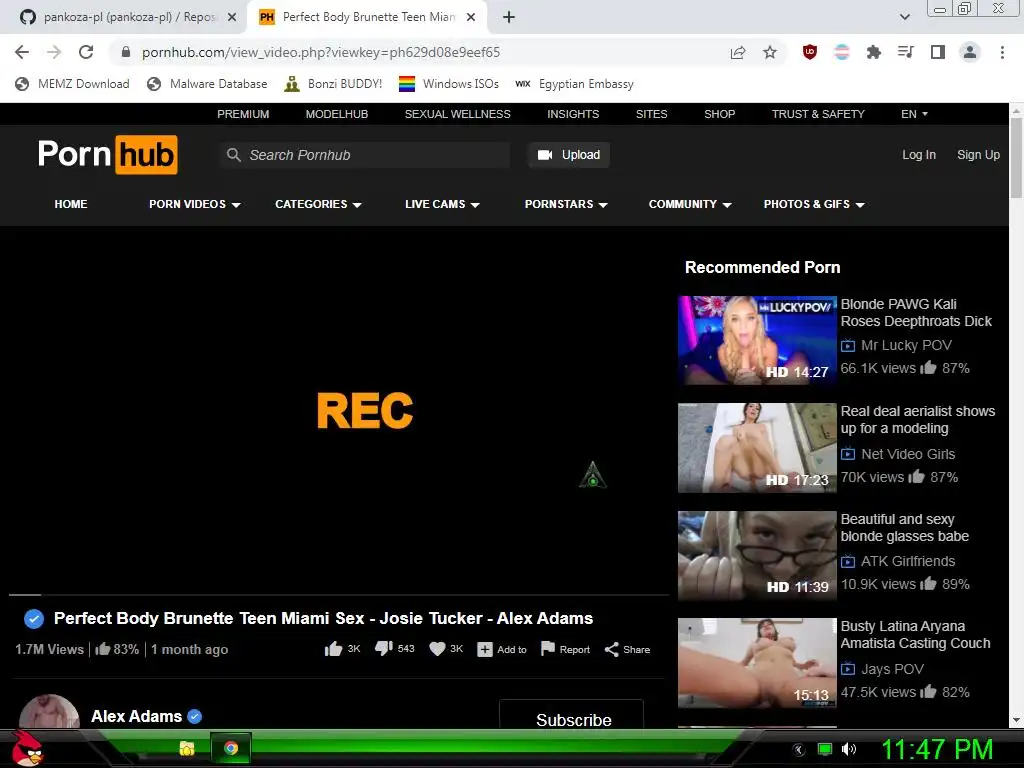Expand the COMMUNITY dropdown menu
The height and width of the screenshot is (768, 1024).
(690, 204)
